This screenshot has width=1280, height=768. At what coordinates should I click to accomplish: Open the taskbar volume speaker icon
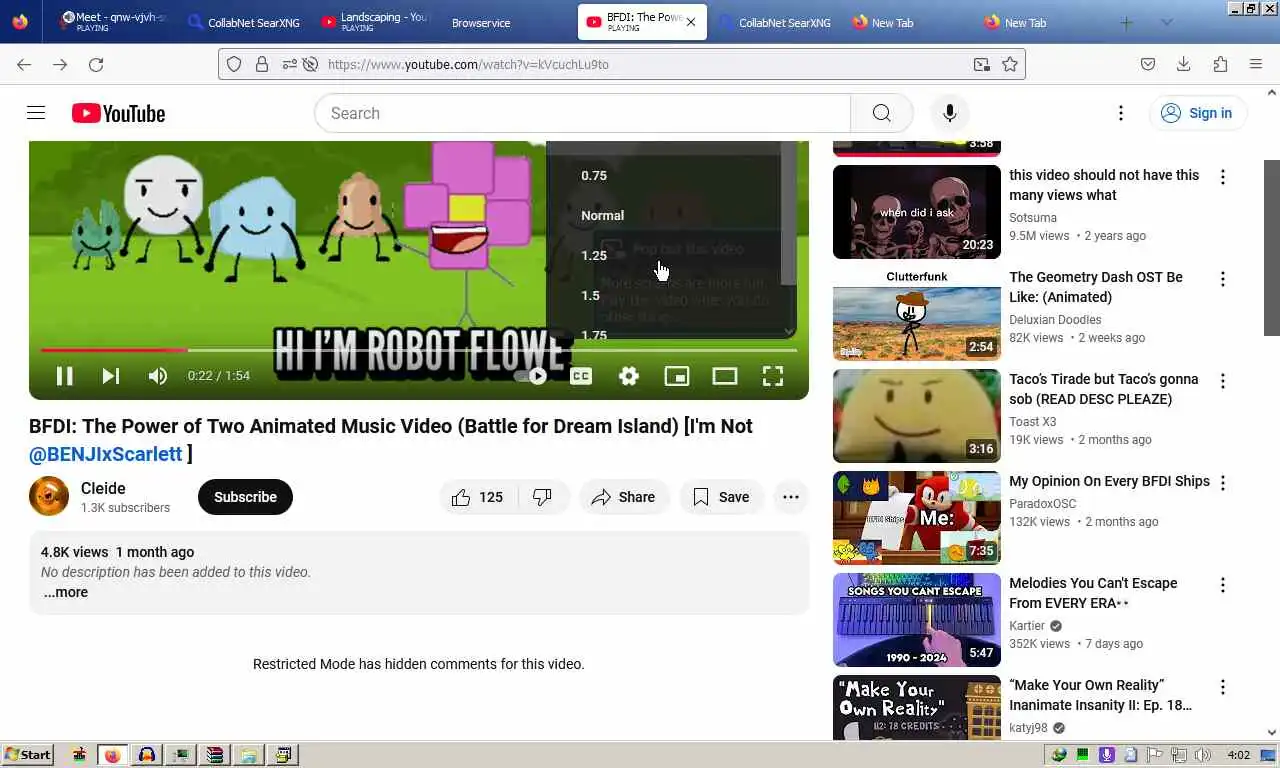coord(1202,755)
